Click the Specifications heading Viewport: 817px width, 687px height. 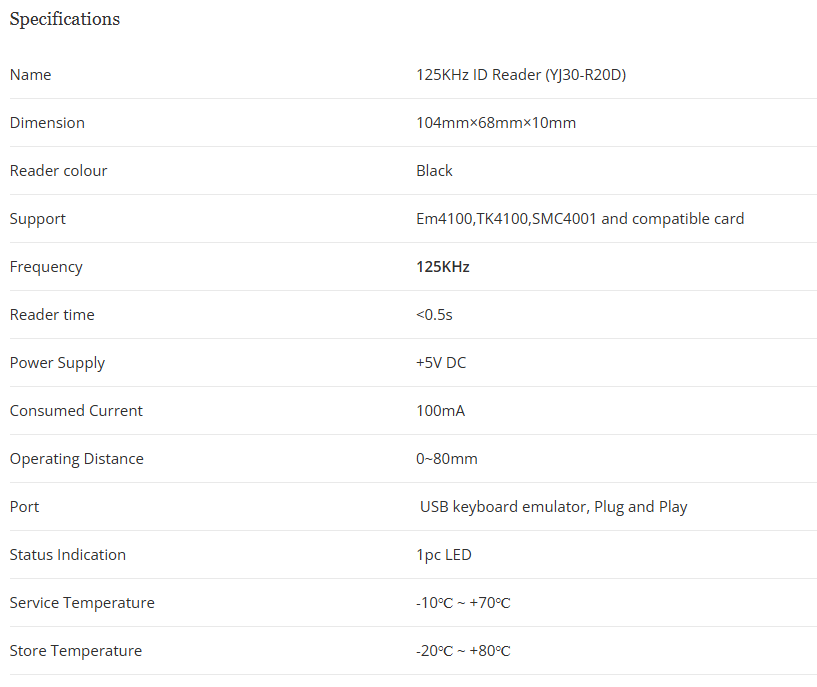[65, 19]
